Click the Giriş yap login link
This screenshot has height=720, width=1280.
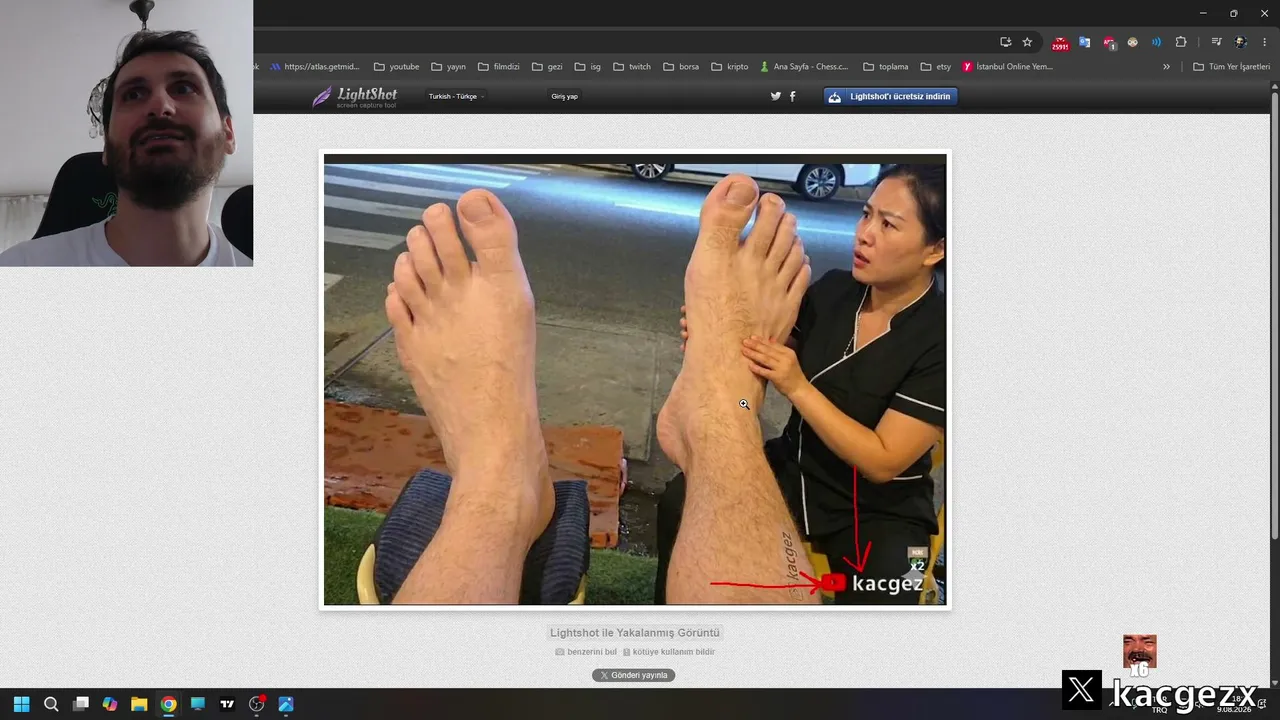564,96
